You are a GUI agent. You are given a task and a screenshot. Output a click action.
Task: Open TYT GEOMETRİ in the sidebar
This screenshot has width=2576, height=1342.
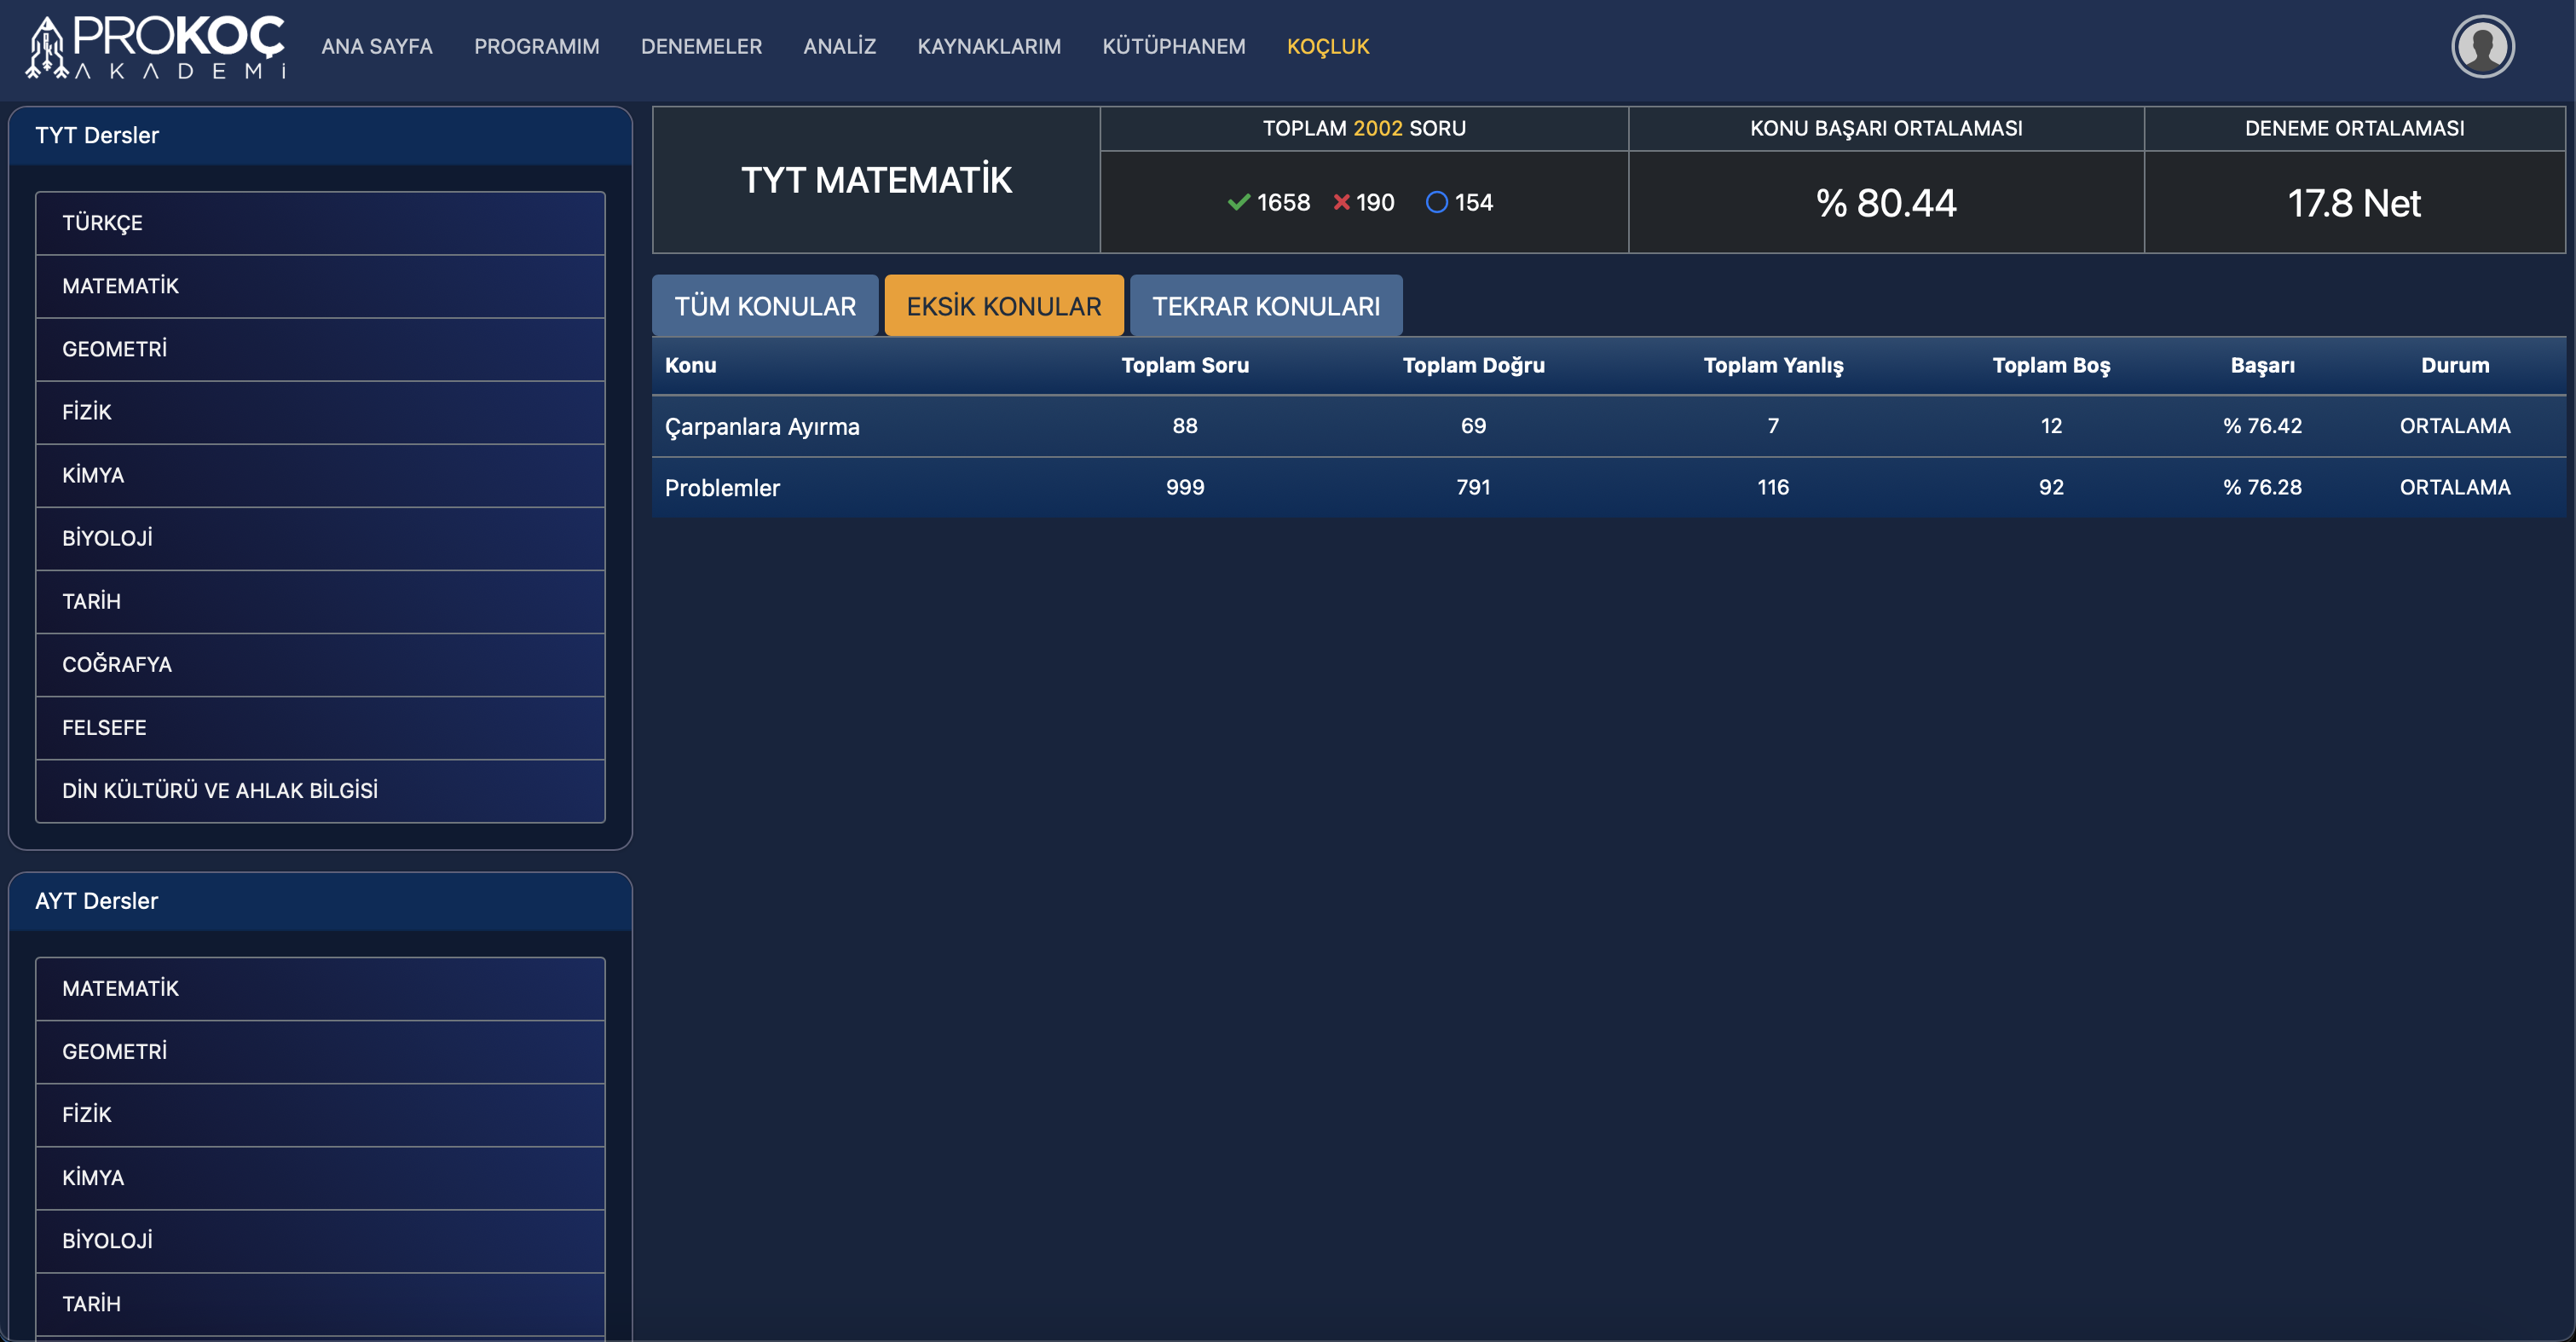pos(320,349)
